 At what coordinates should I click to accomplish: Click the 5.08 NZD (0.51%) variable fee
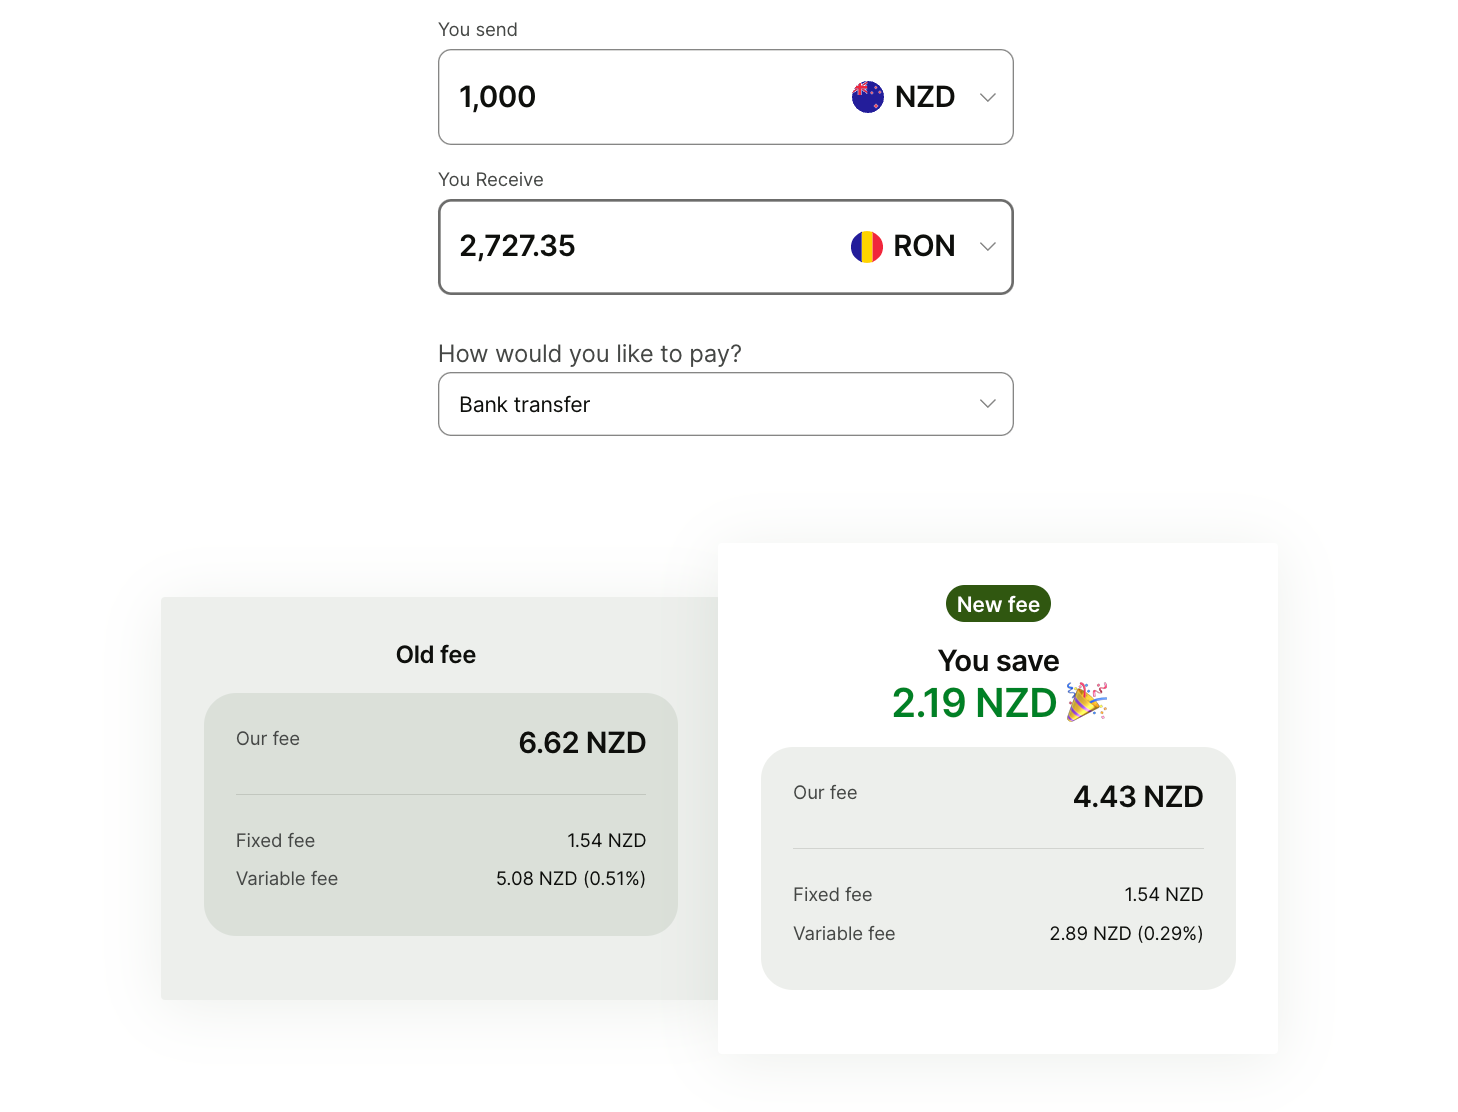(571, 878)
